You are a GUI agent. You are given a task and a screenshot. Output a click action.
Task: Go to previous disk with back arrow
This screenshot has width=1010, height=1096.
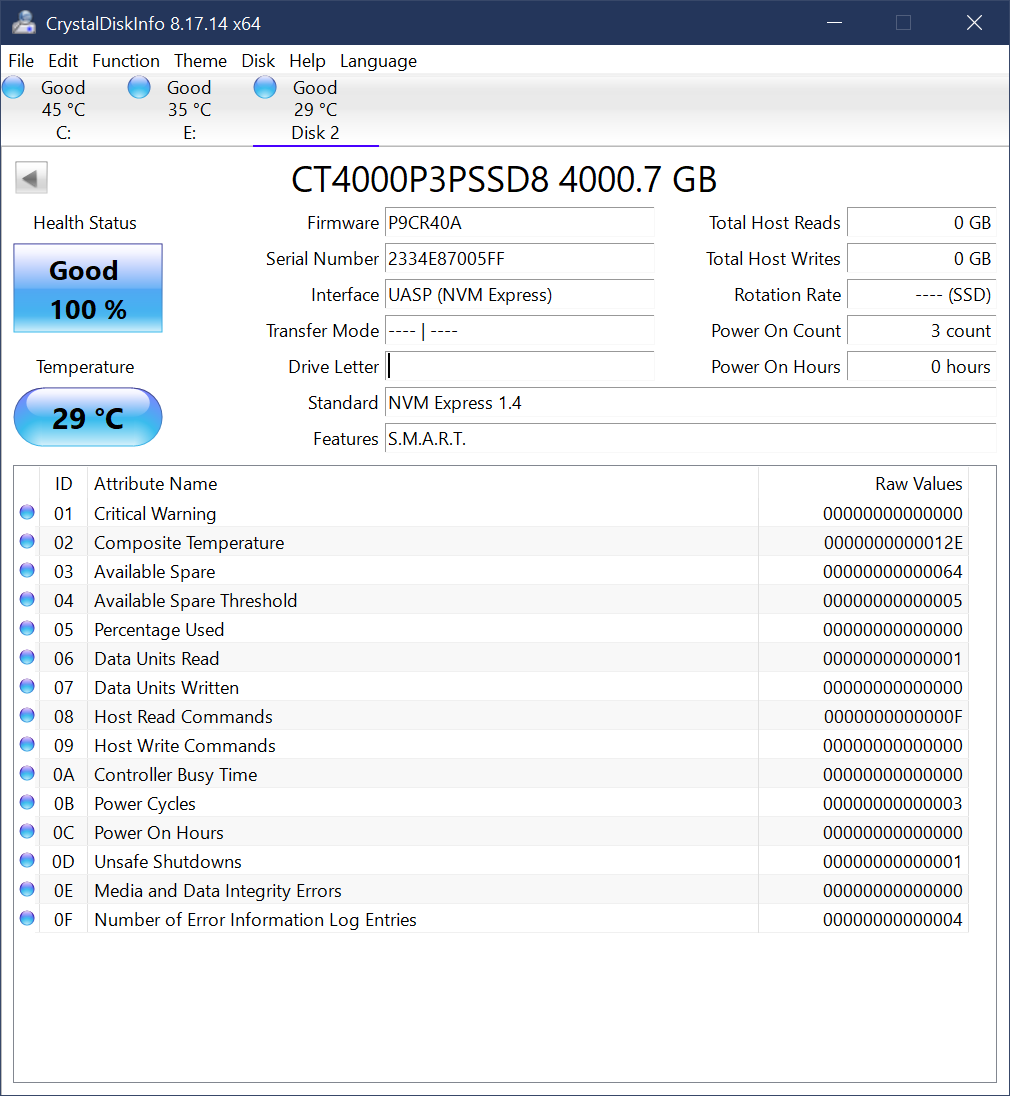pyautogui.click(x=31, y=178)
